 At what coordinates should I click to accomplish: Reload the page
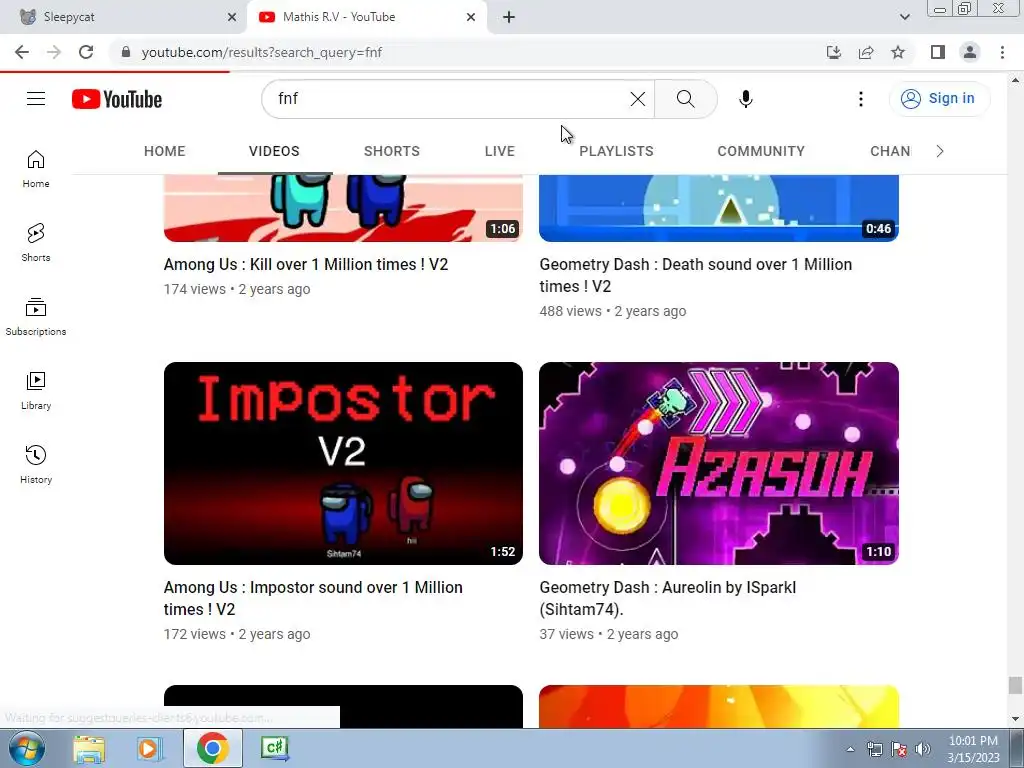[86, 52]
